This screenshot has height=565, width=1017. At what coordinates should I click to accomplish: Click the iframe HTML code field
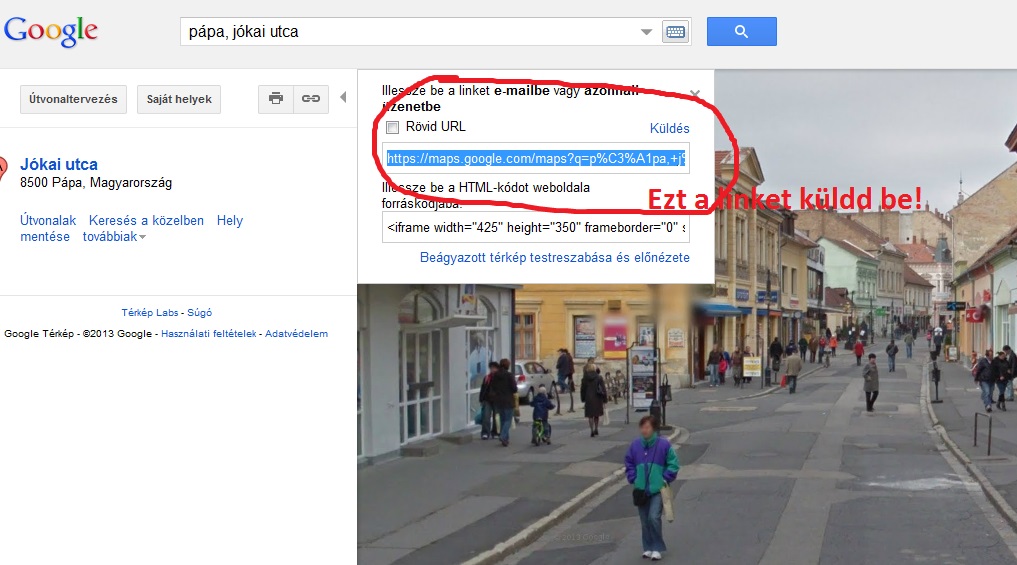tap(536, 228)
